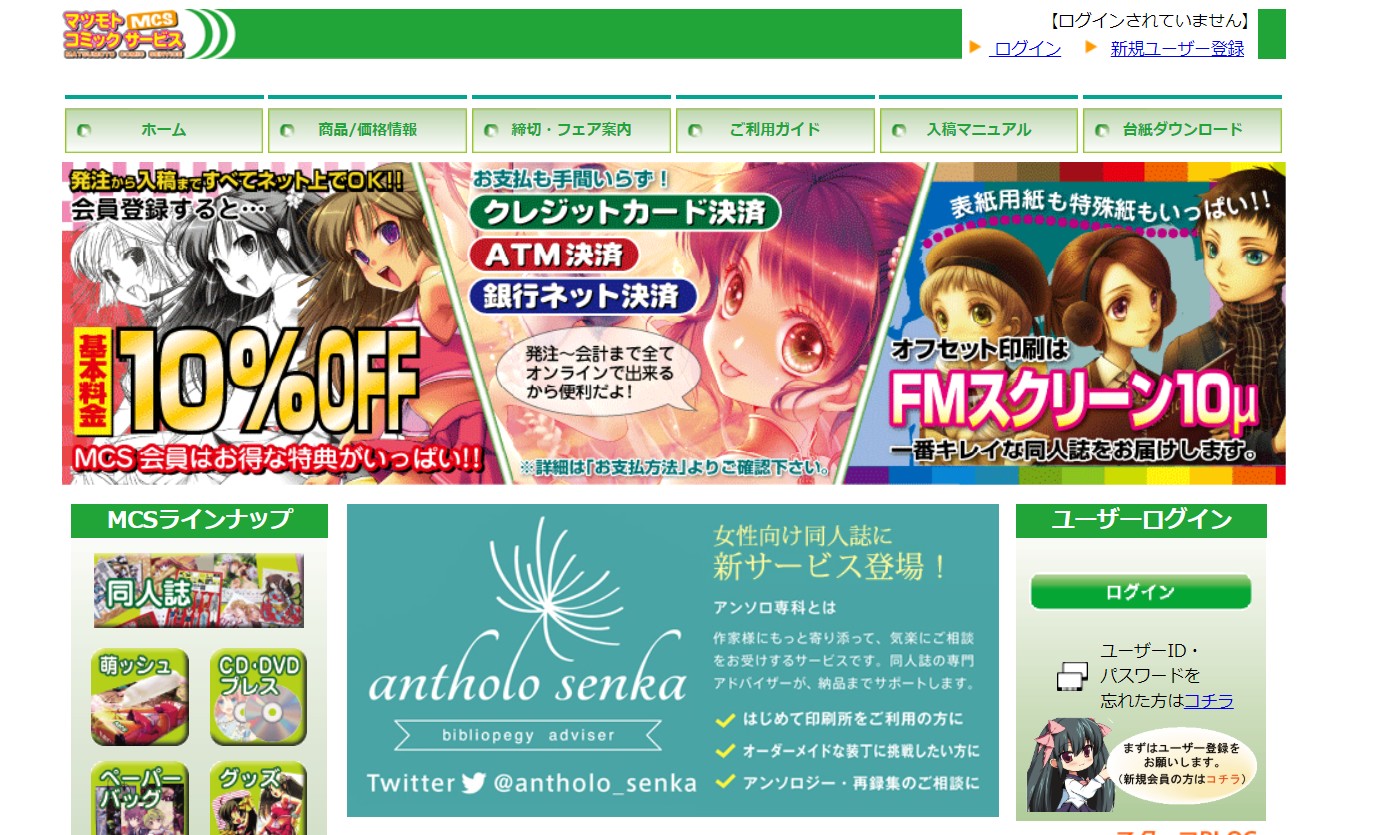Click the ユーザーログイン heading
The height and width of the screenshot is (835, 1390).
tap(1141, 521)
